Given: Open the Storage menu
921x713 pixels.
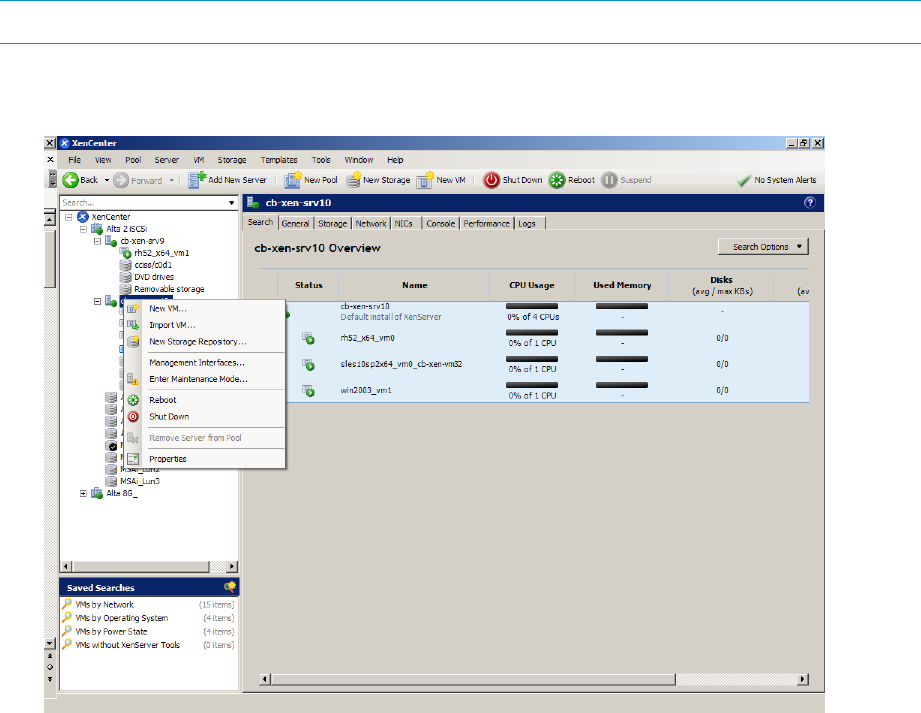Looking at the screenshot, I should 232,160.
